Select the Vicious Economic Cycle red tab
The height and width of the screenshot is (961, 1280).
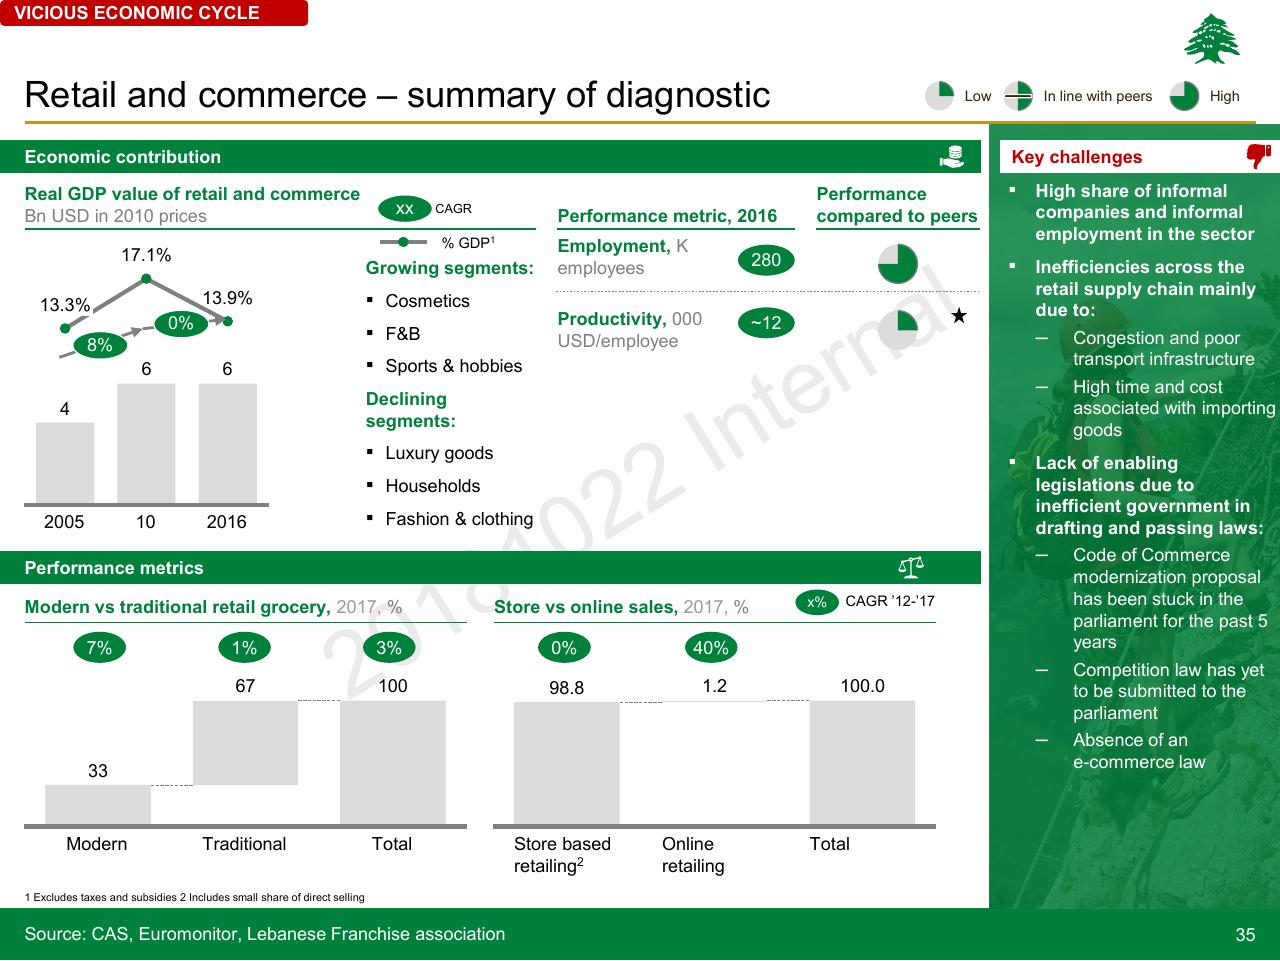point(154,13)
